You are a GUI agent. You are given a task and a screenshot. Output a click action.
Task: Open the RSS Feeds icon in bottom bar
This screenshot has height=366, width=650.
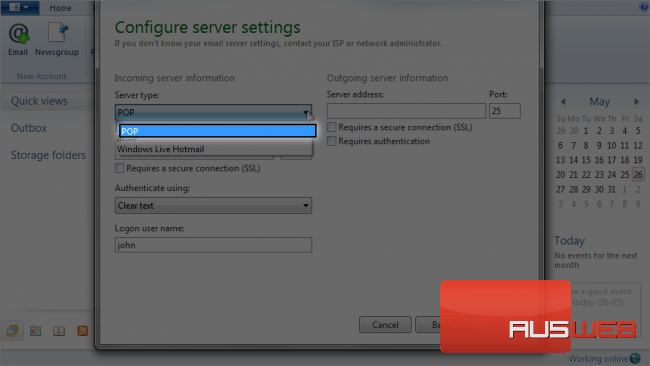coord(82,330)
